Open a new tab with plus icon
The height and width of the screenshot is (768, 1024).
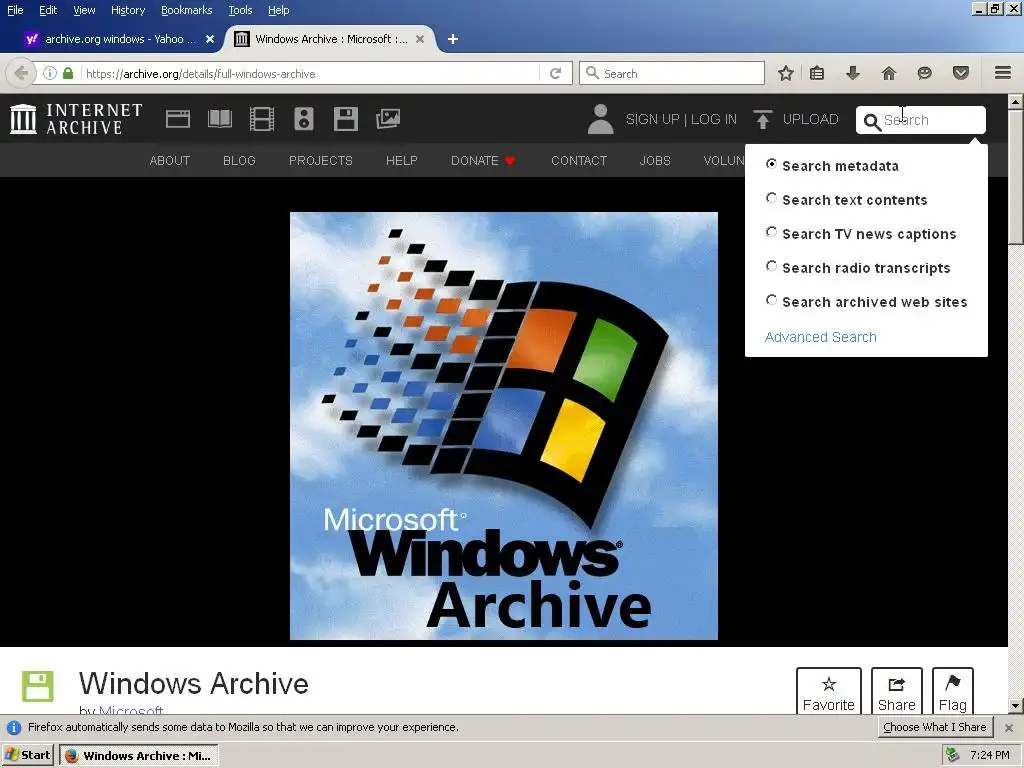(453, 39)
